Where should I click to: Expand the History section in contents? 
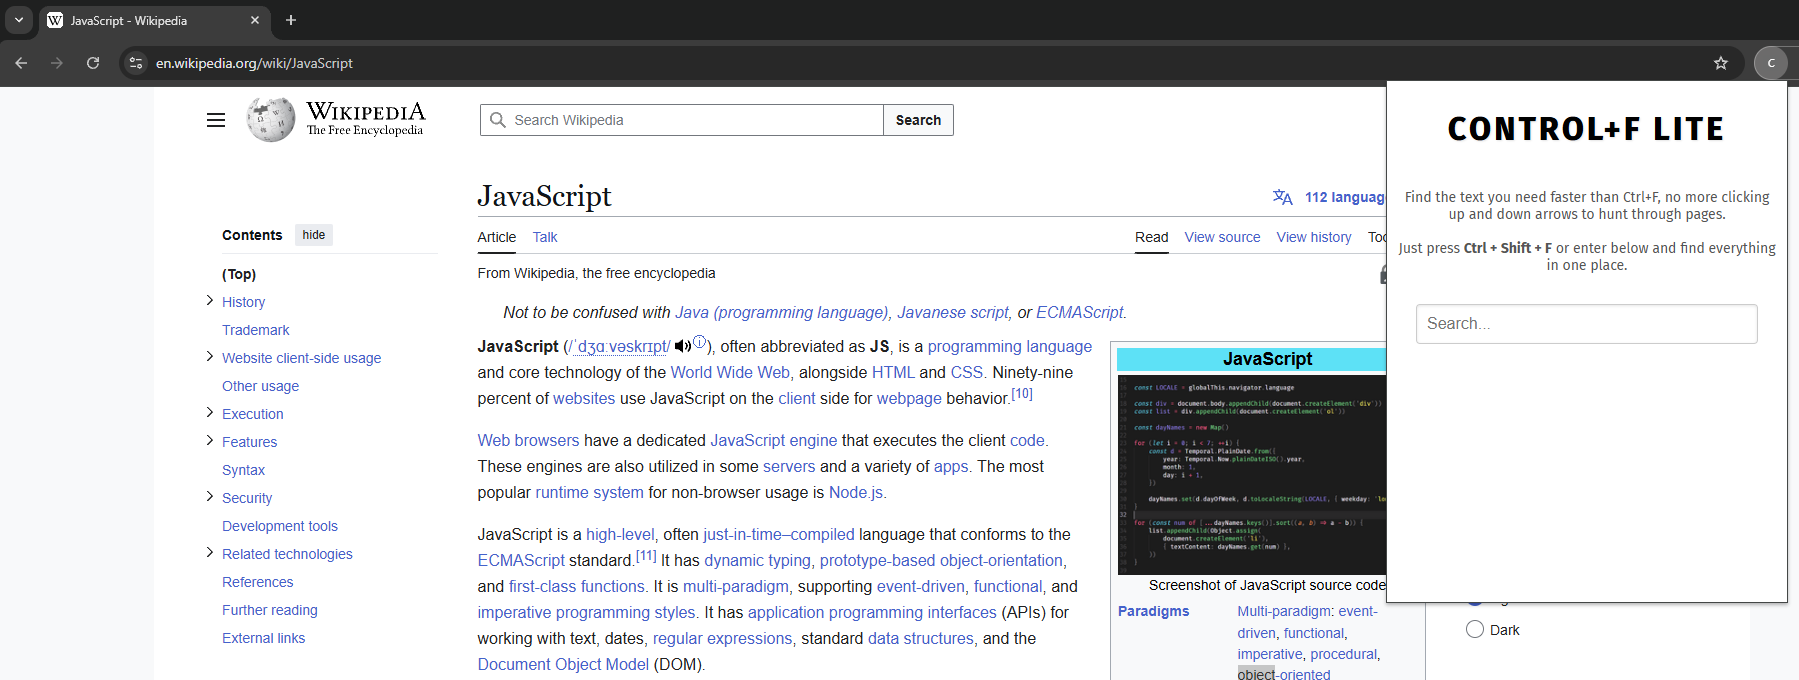point(210,300)
